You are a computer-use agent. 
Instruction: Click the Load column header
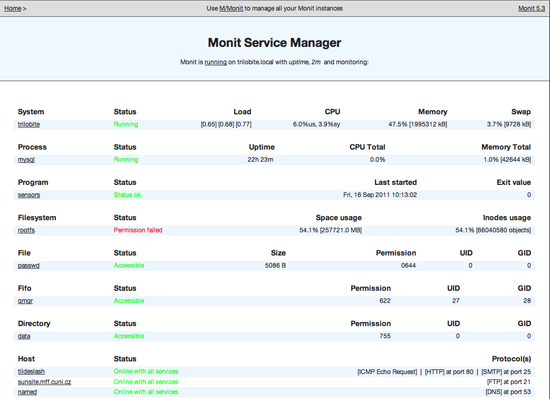242,112
